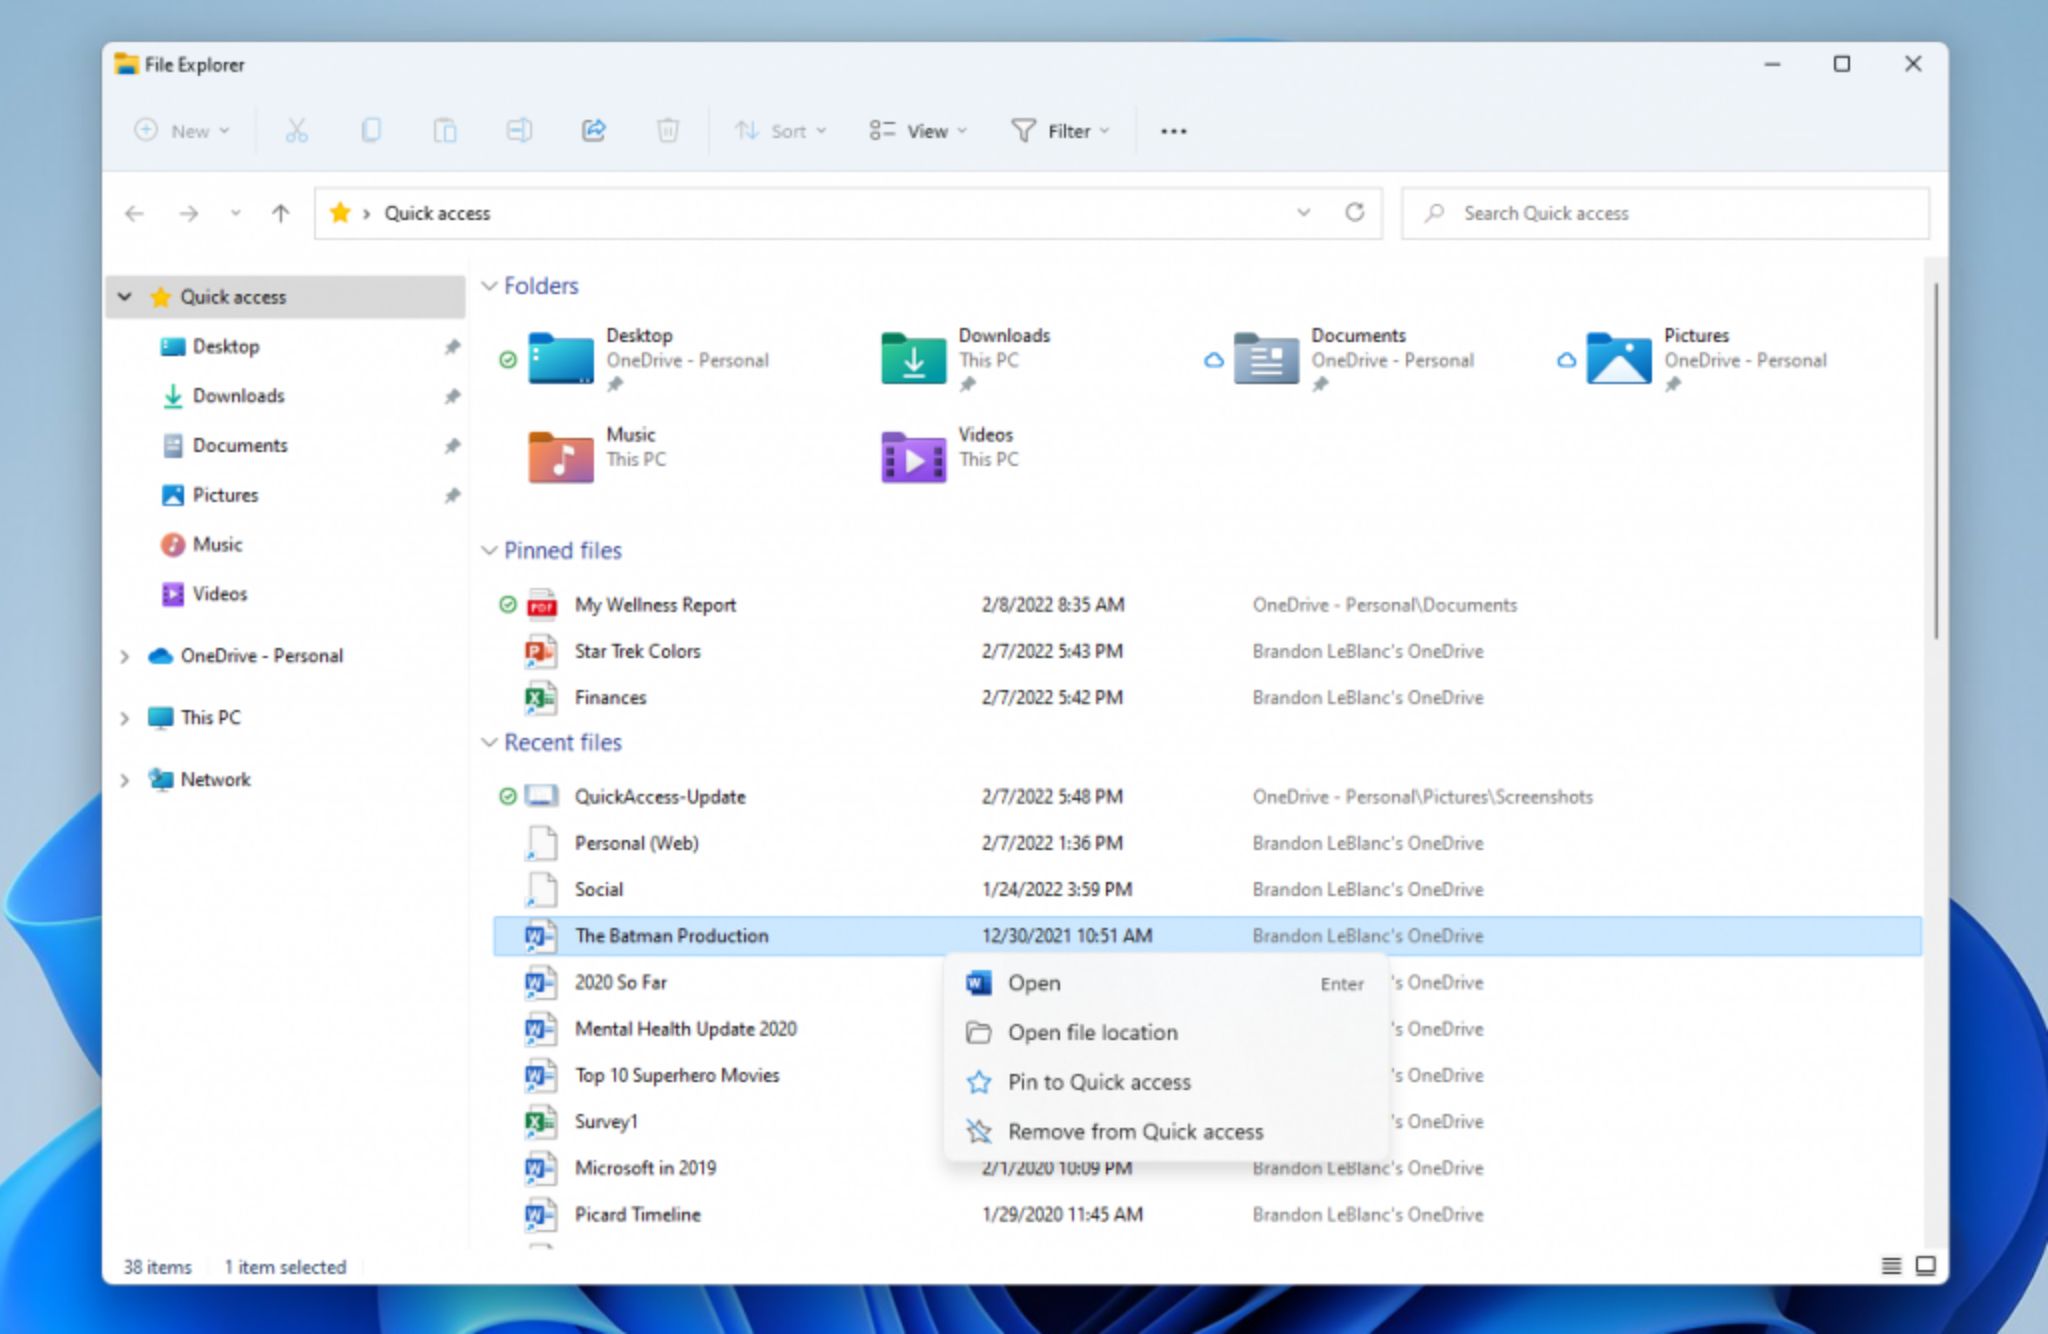The image size is (2048, 1334).
Task: Expand the OneDrive - Personal tree item
Action: coord(125,657)
